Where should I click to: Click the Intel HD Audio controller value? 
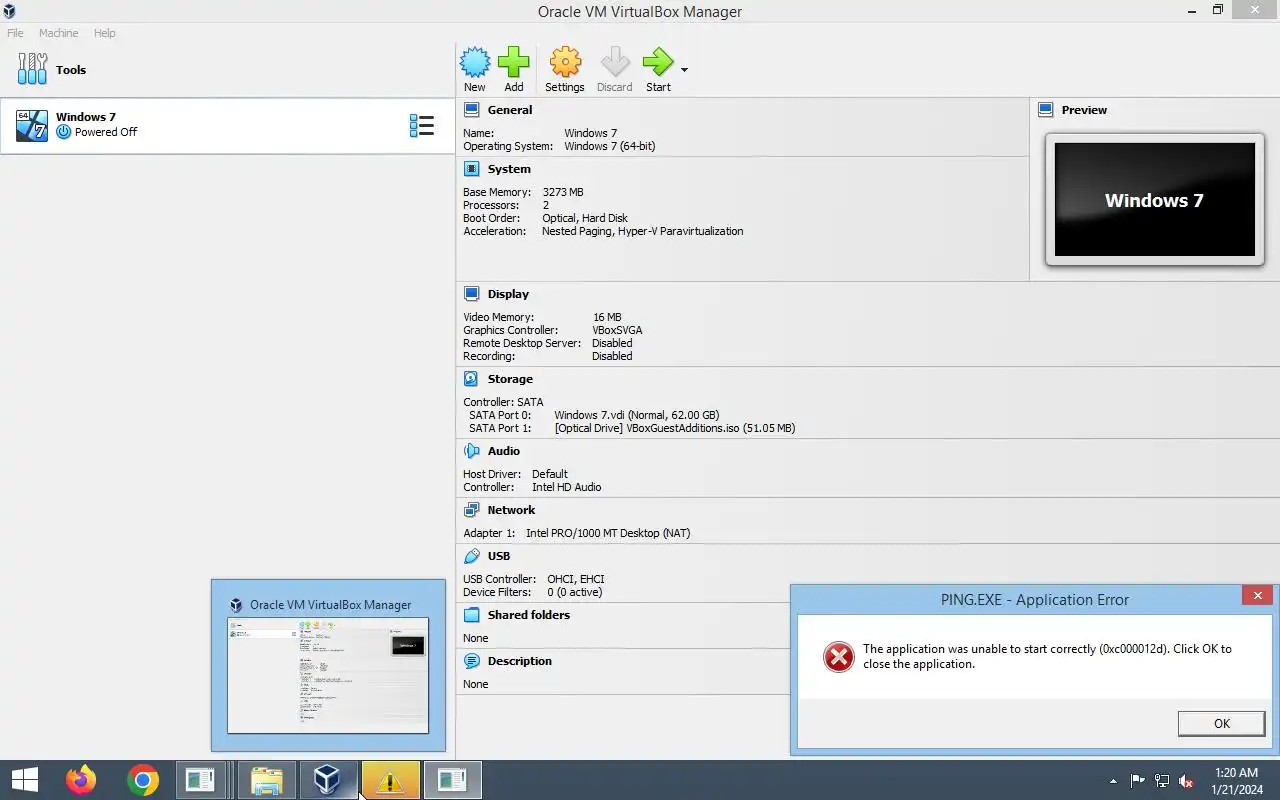566,487
